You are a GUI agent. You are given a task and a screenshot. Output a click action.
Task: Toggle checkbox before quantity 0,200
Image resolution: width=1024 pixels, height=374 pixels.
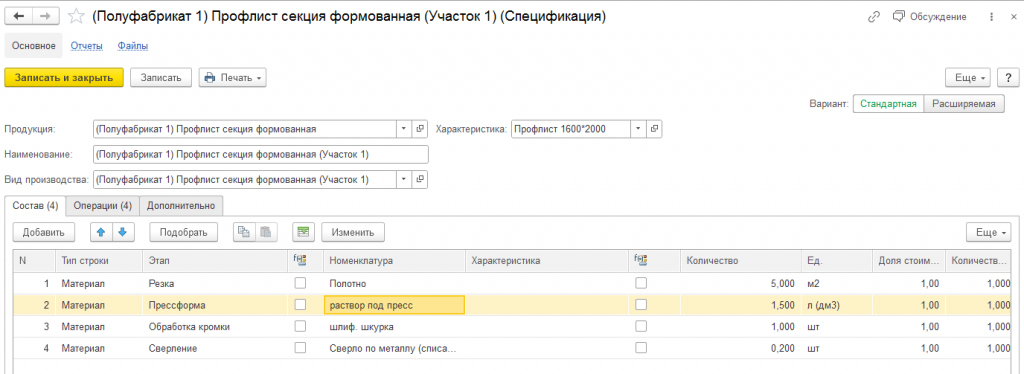coord(641,349)
